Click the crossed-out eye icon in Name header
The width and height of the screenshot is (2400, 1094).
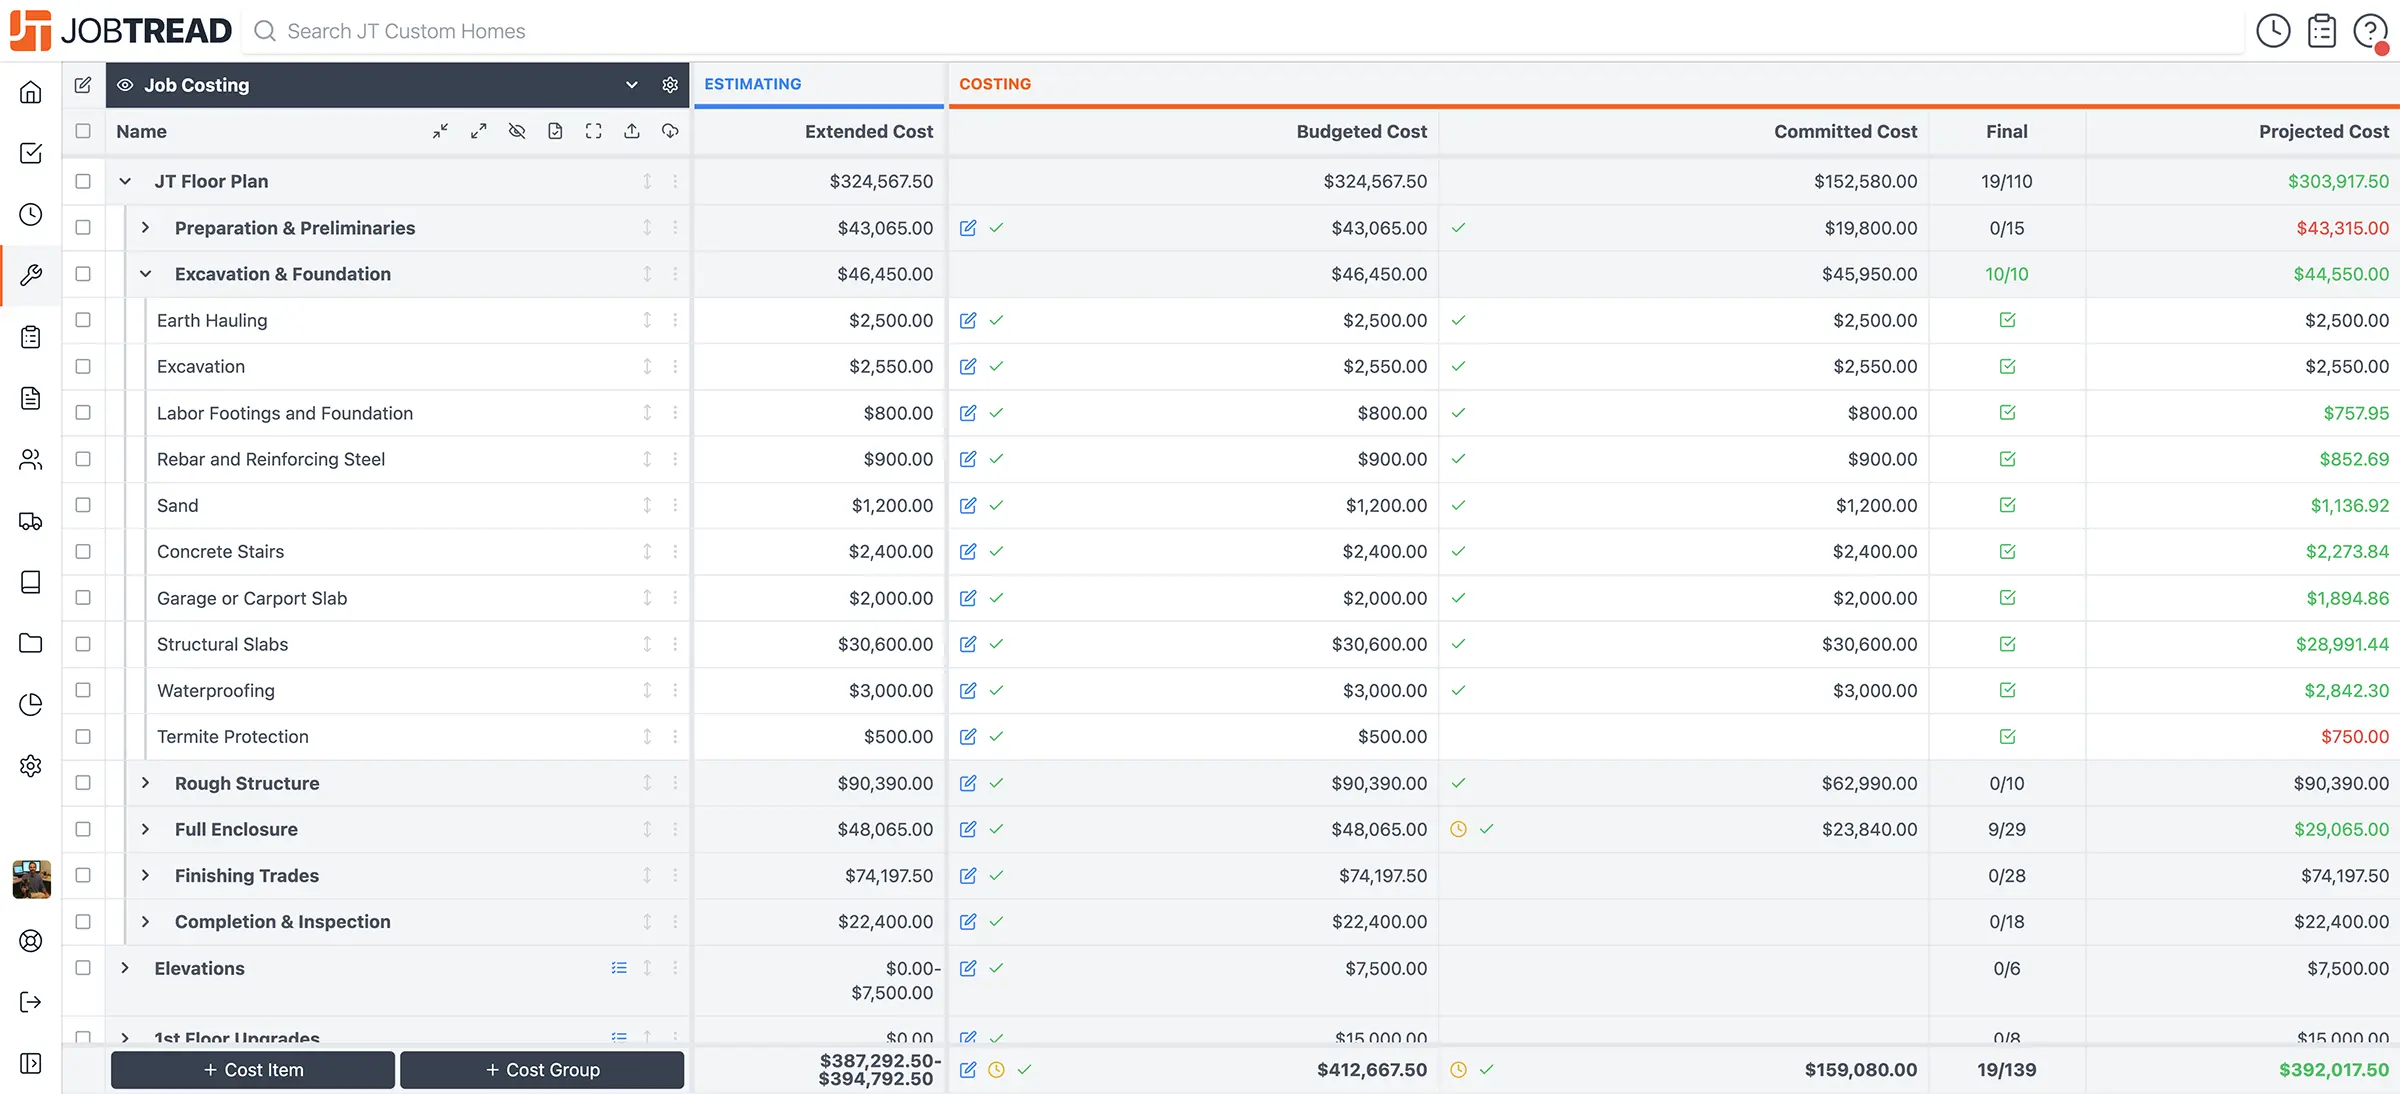pyautogui.click(x=517, y=131)
